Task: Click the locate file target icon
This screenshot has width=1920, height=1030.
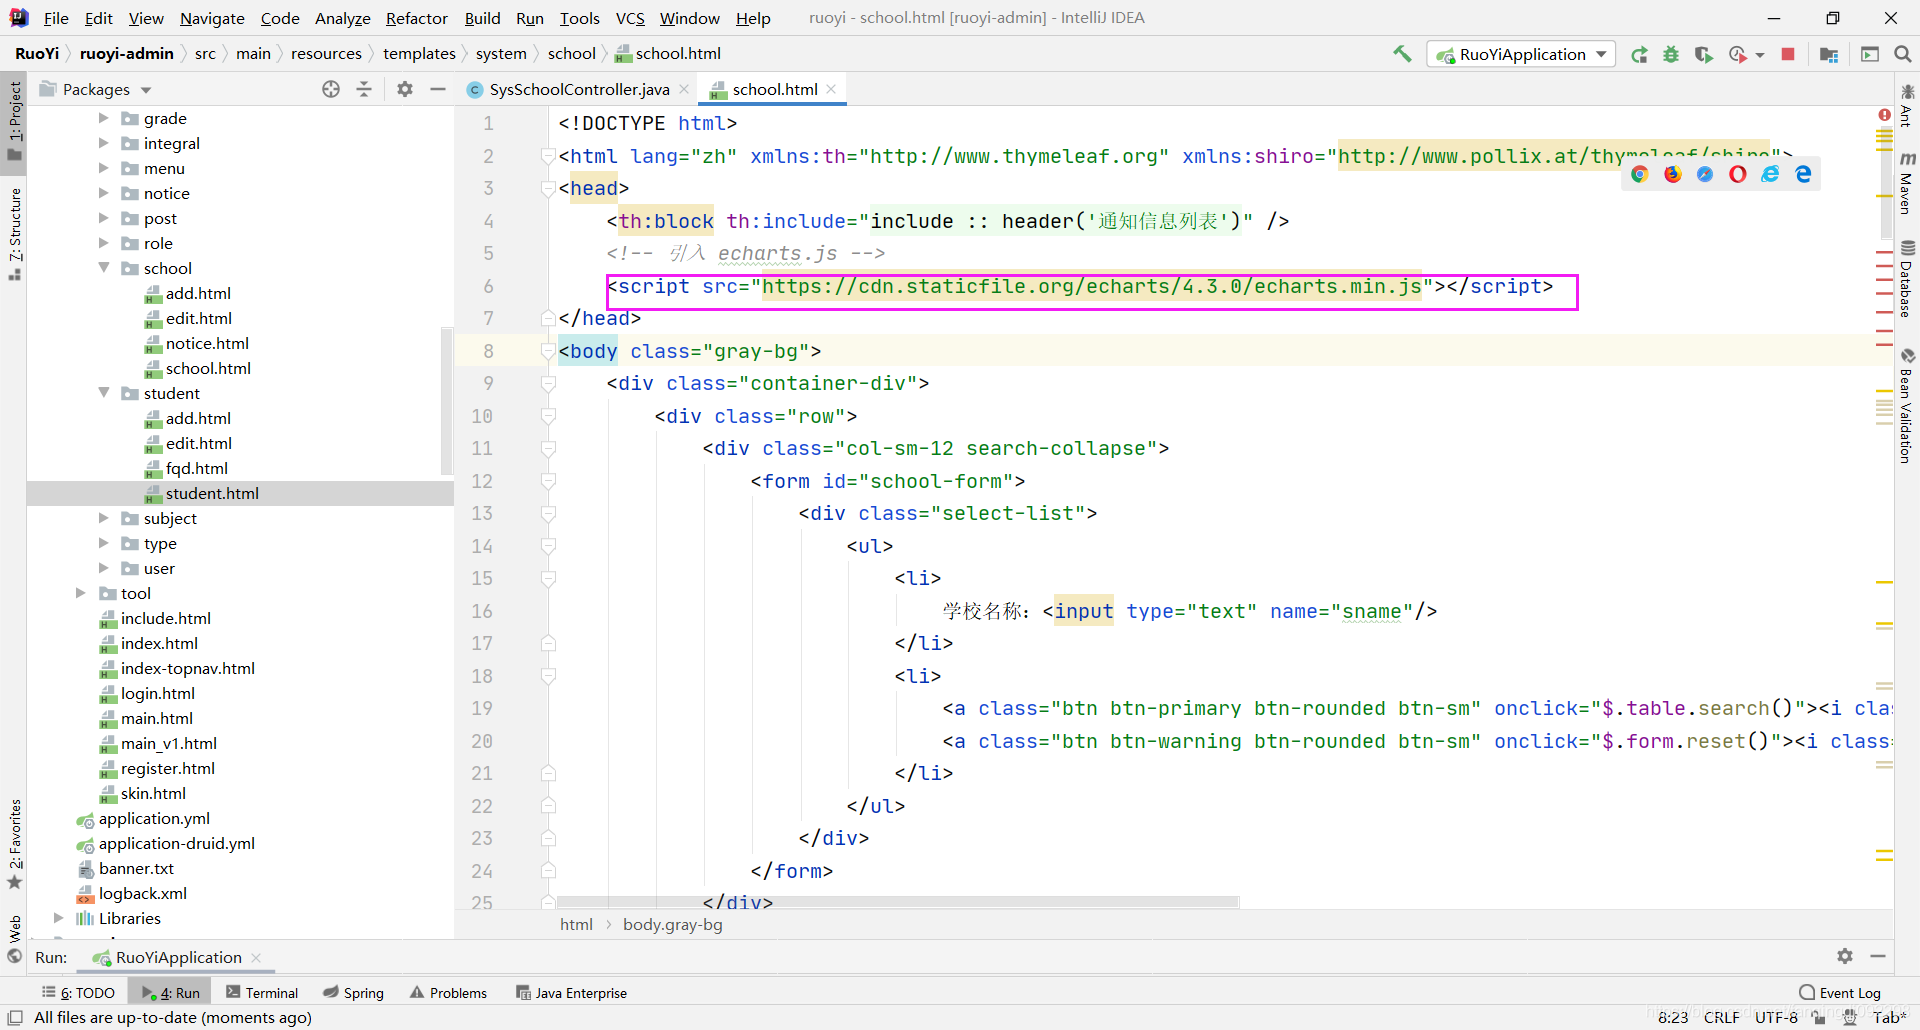Action: [x=331, y=89]
